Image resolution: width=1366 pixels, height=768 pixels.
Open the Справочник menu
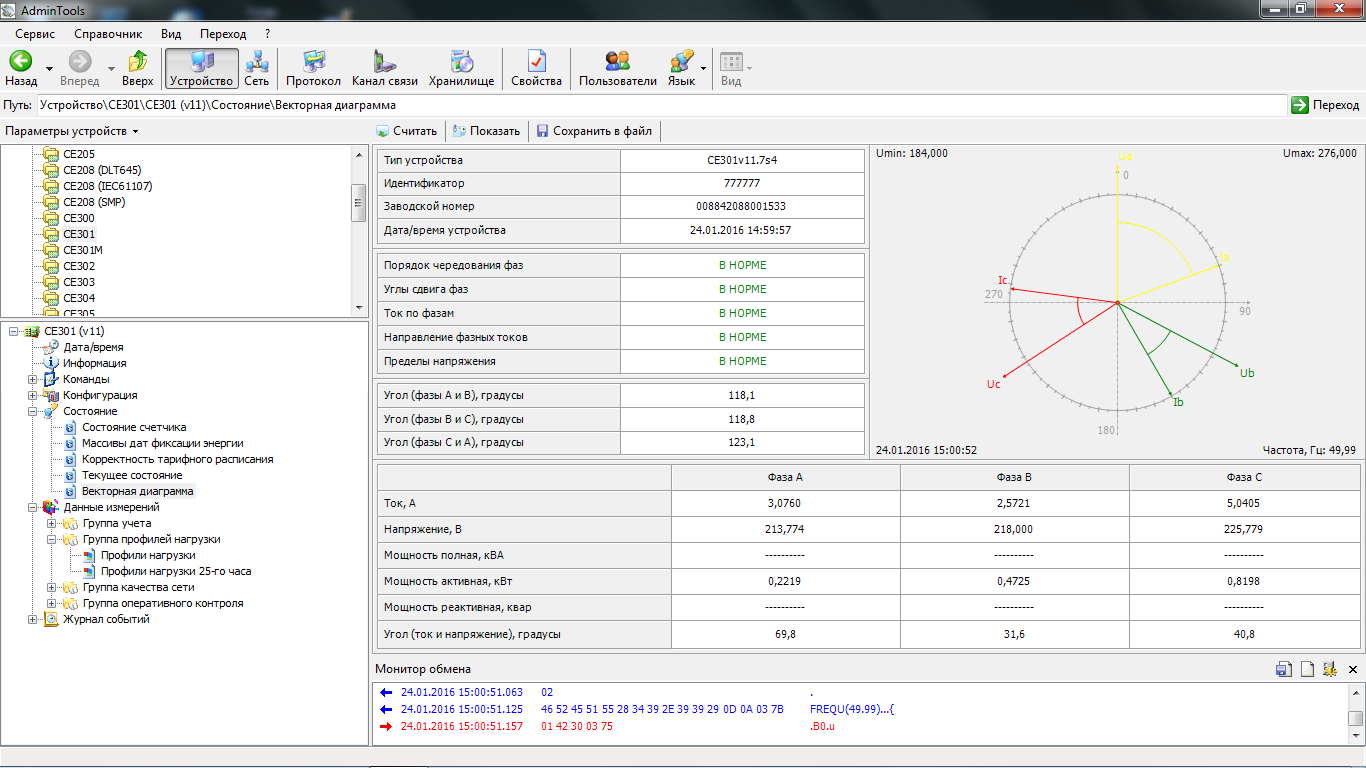click(x=110, y=34)
